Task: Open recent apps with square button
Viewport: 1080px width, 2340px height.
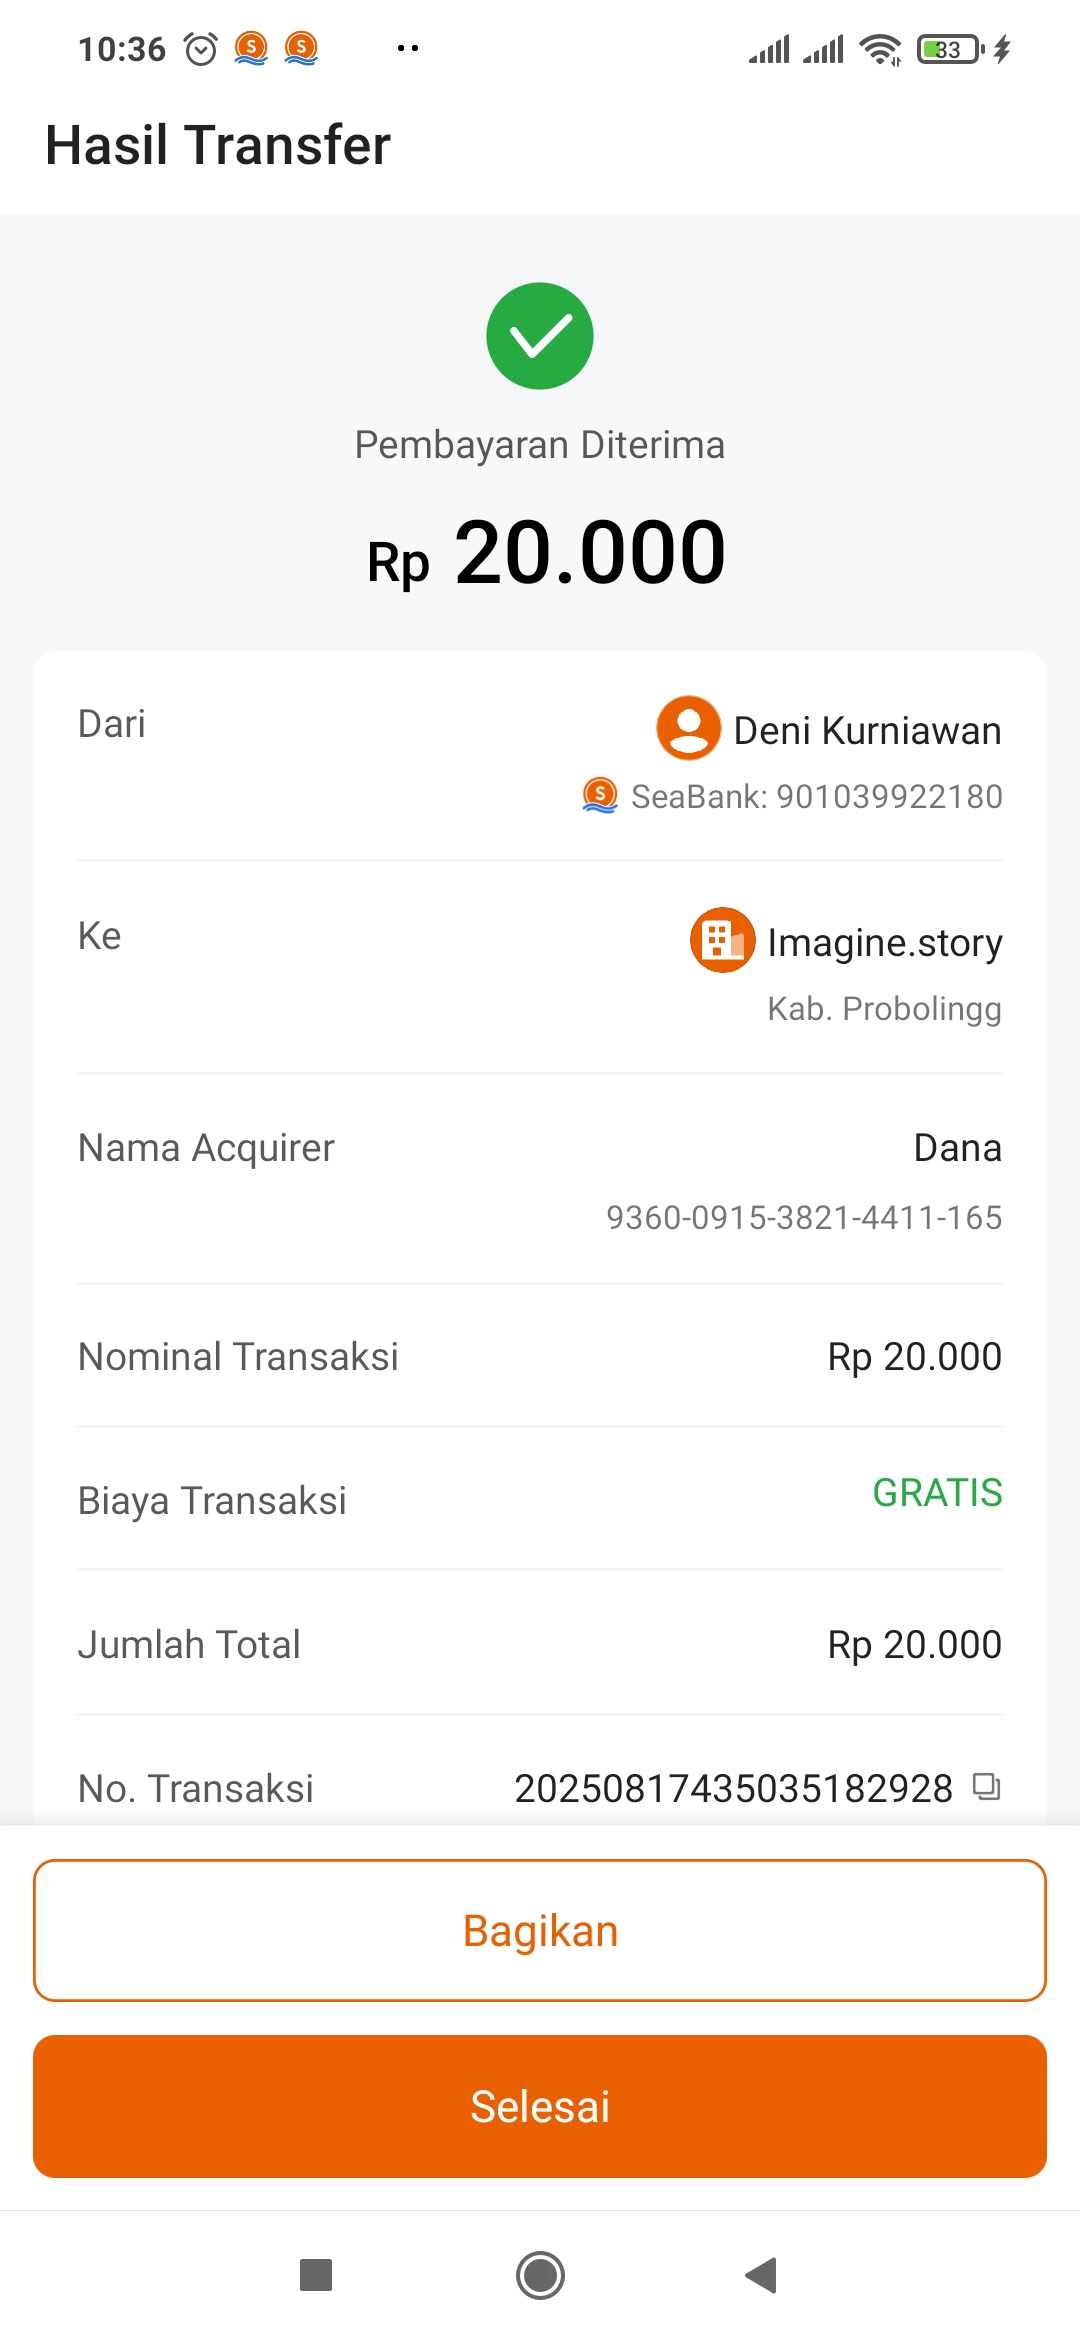Action: point(316,2274)
